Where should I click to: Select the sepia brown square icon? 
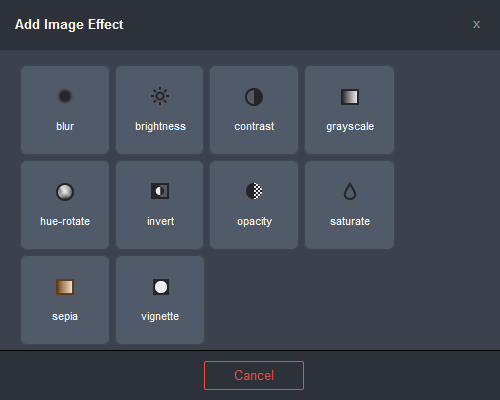click(x=65, y=287)
